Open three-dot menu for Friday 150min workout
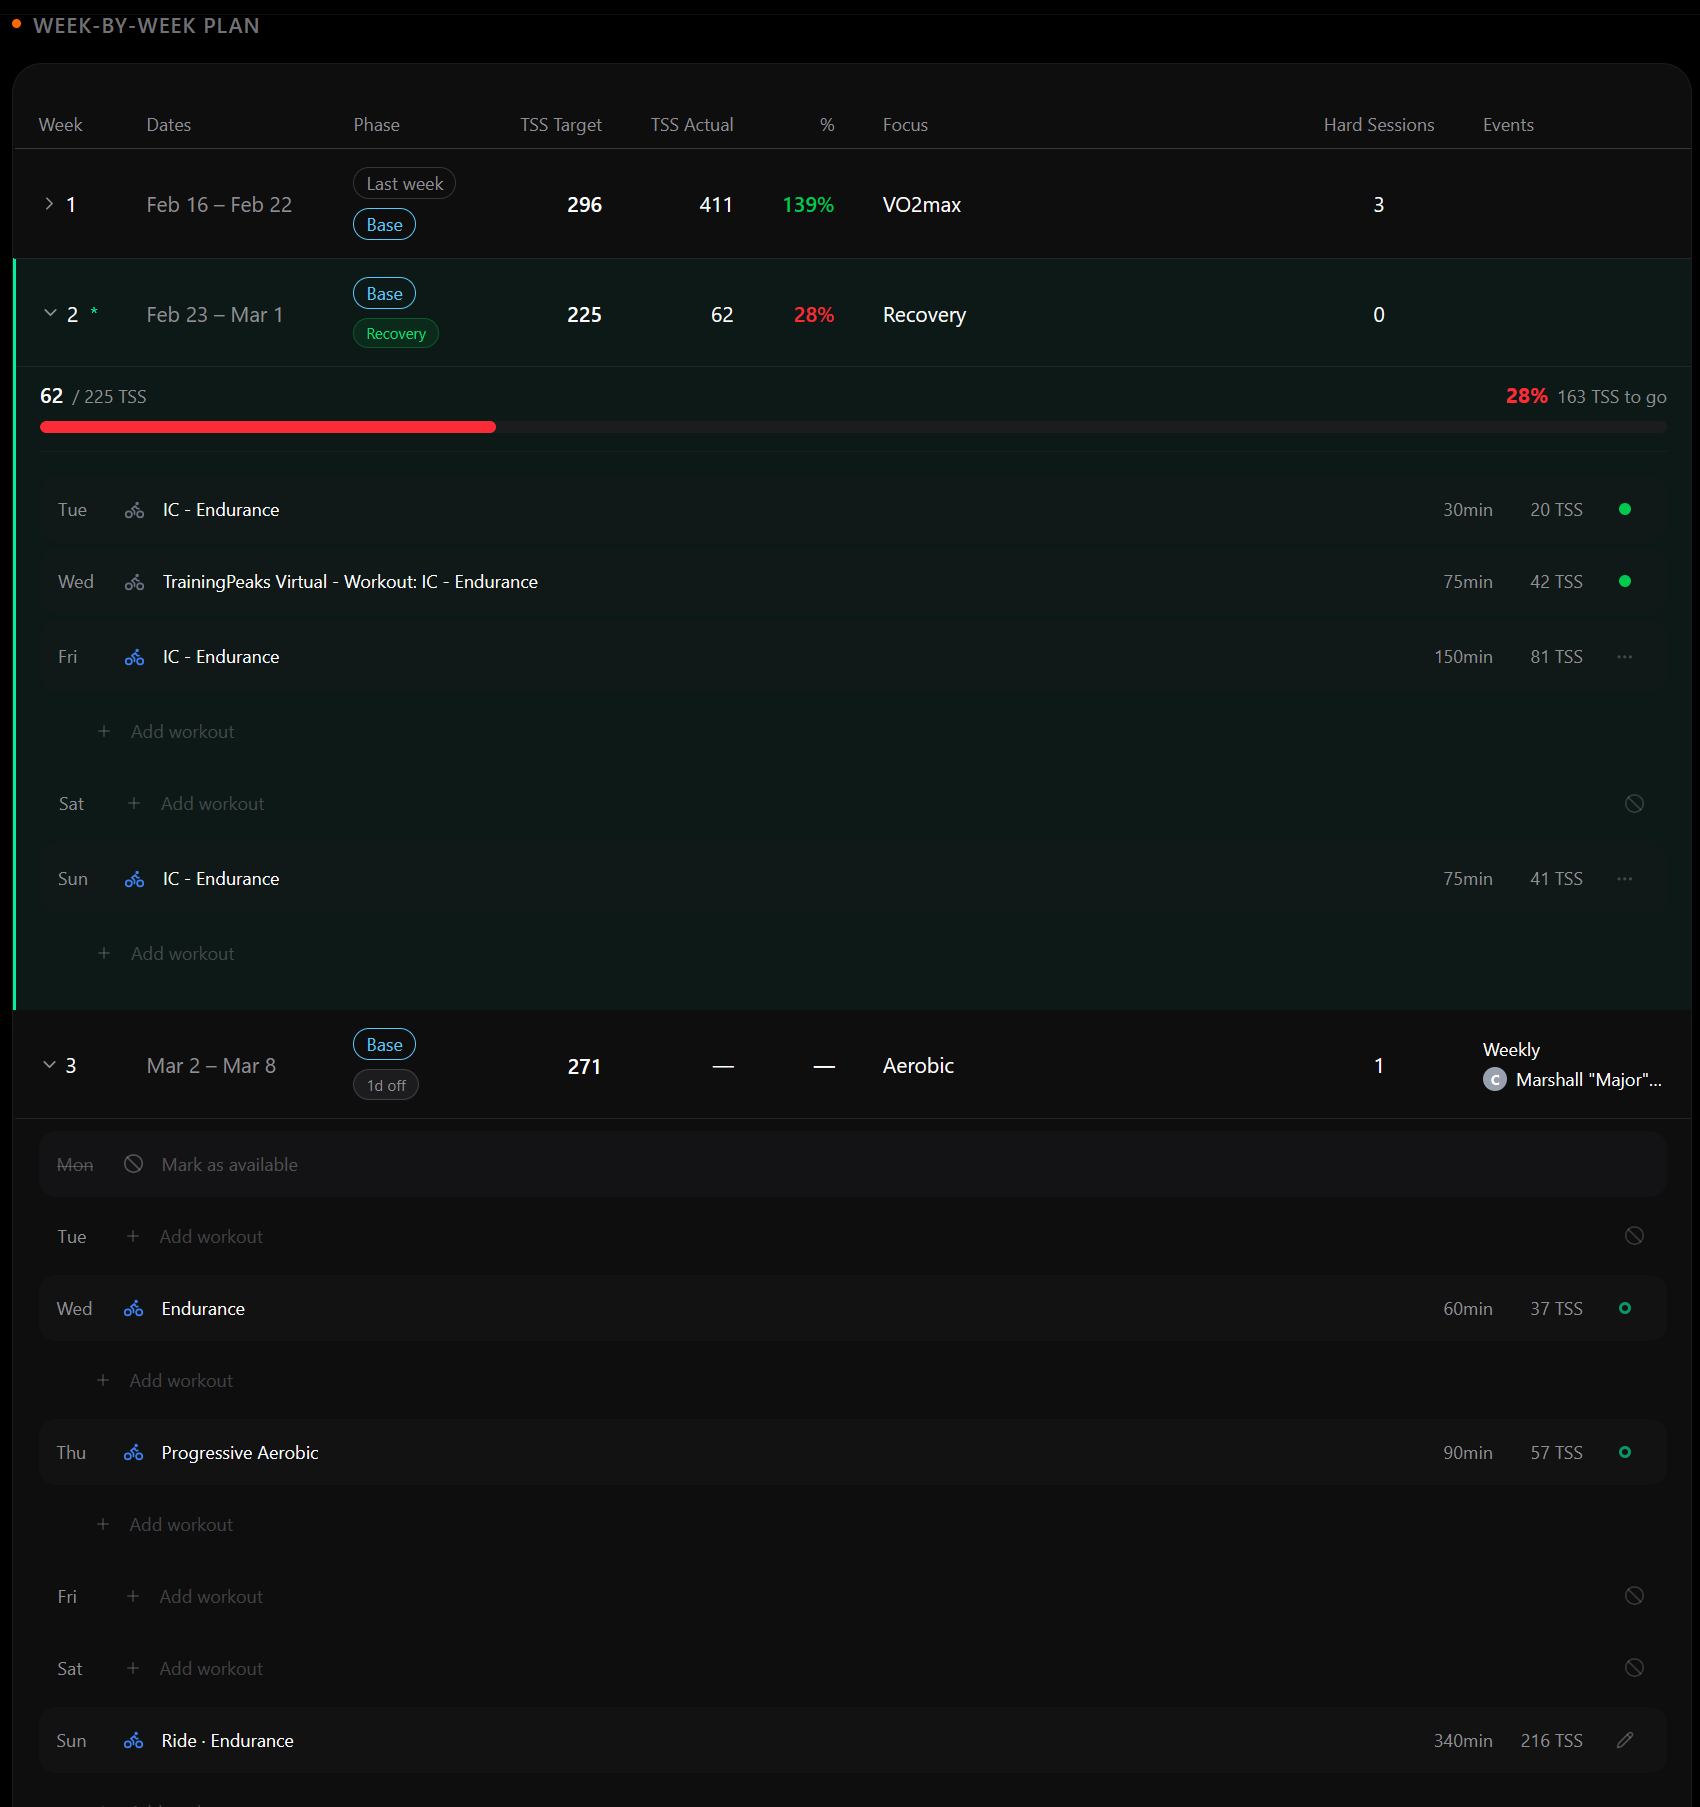 pyautogui.click(x=1624, y=657)
